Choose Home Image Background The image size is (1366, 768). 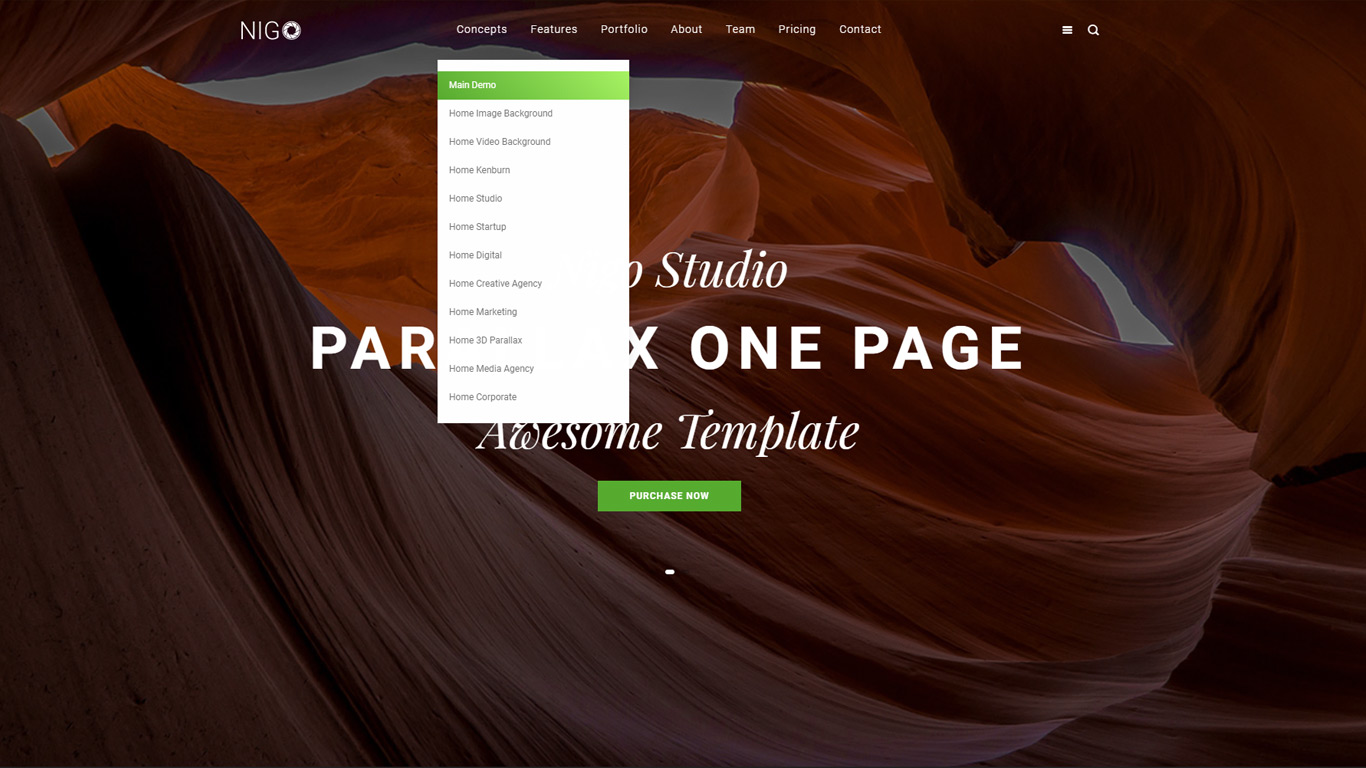(533, 113)
